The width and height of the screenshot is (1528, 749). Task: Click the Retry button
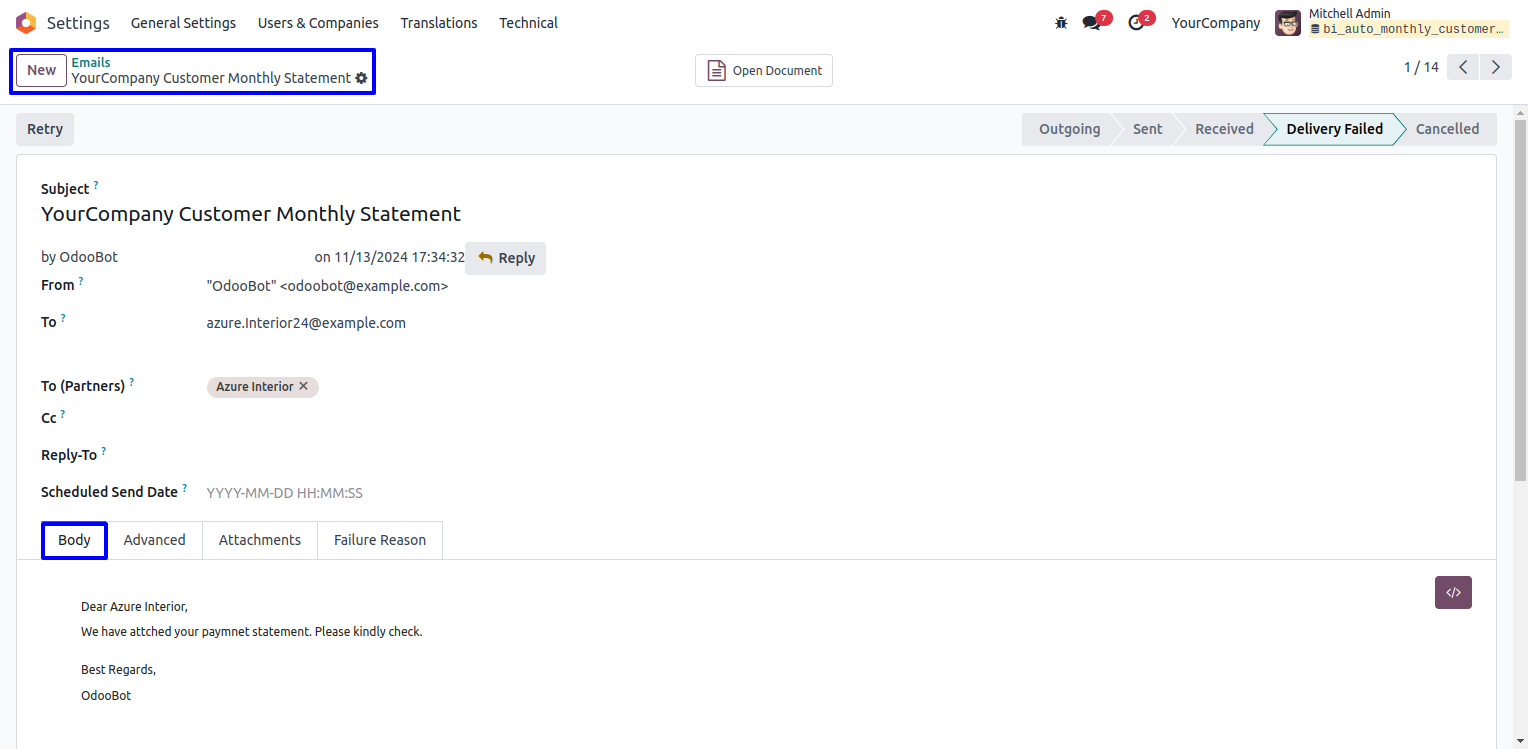click(45, 129)
